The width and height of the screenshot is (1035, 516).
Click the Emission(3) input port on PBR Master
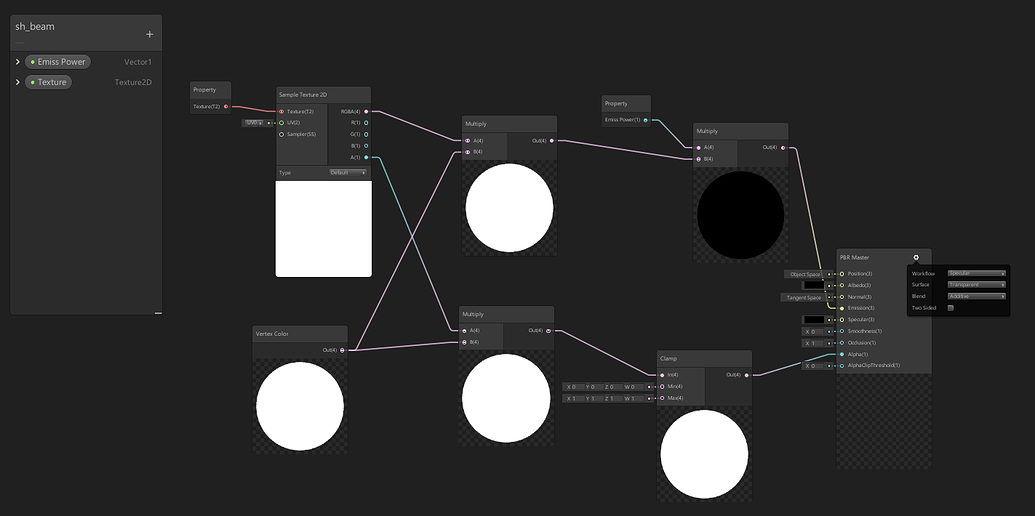[x=841, y=308]
